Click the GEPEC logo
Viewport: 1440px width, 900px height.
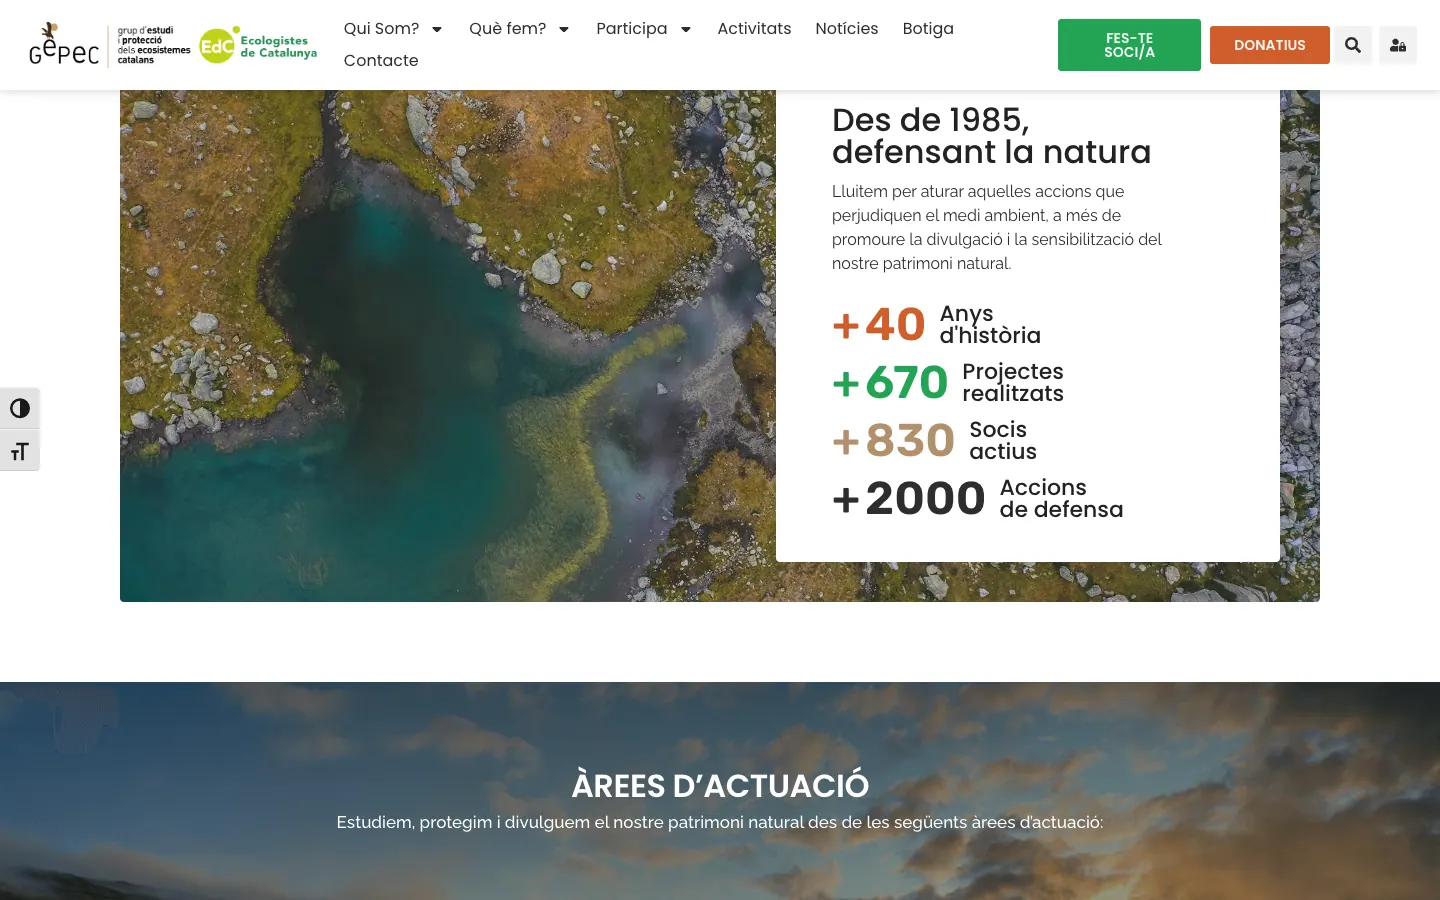pyautogui.click(x=110, y=45)
